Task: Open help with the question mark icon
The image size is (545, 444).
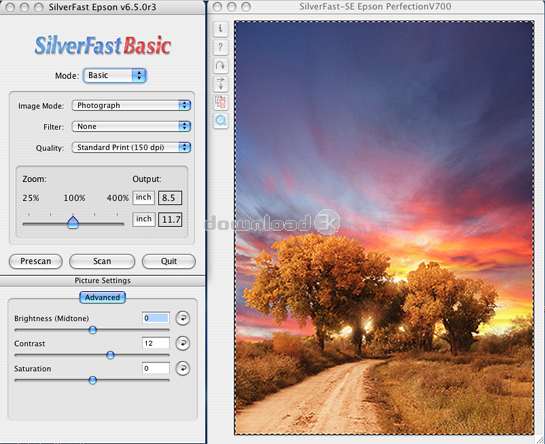Action: [220, 47]
